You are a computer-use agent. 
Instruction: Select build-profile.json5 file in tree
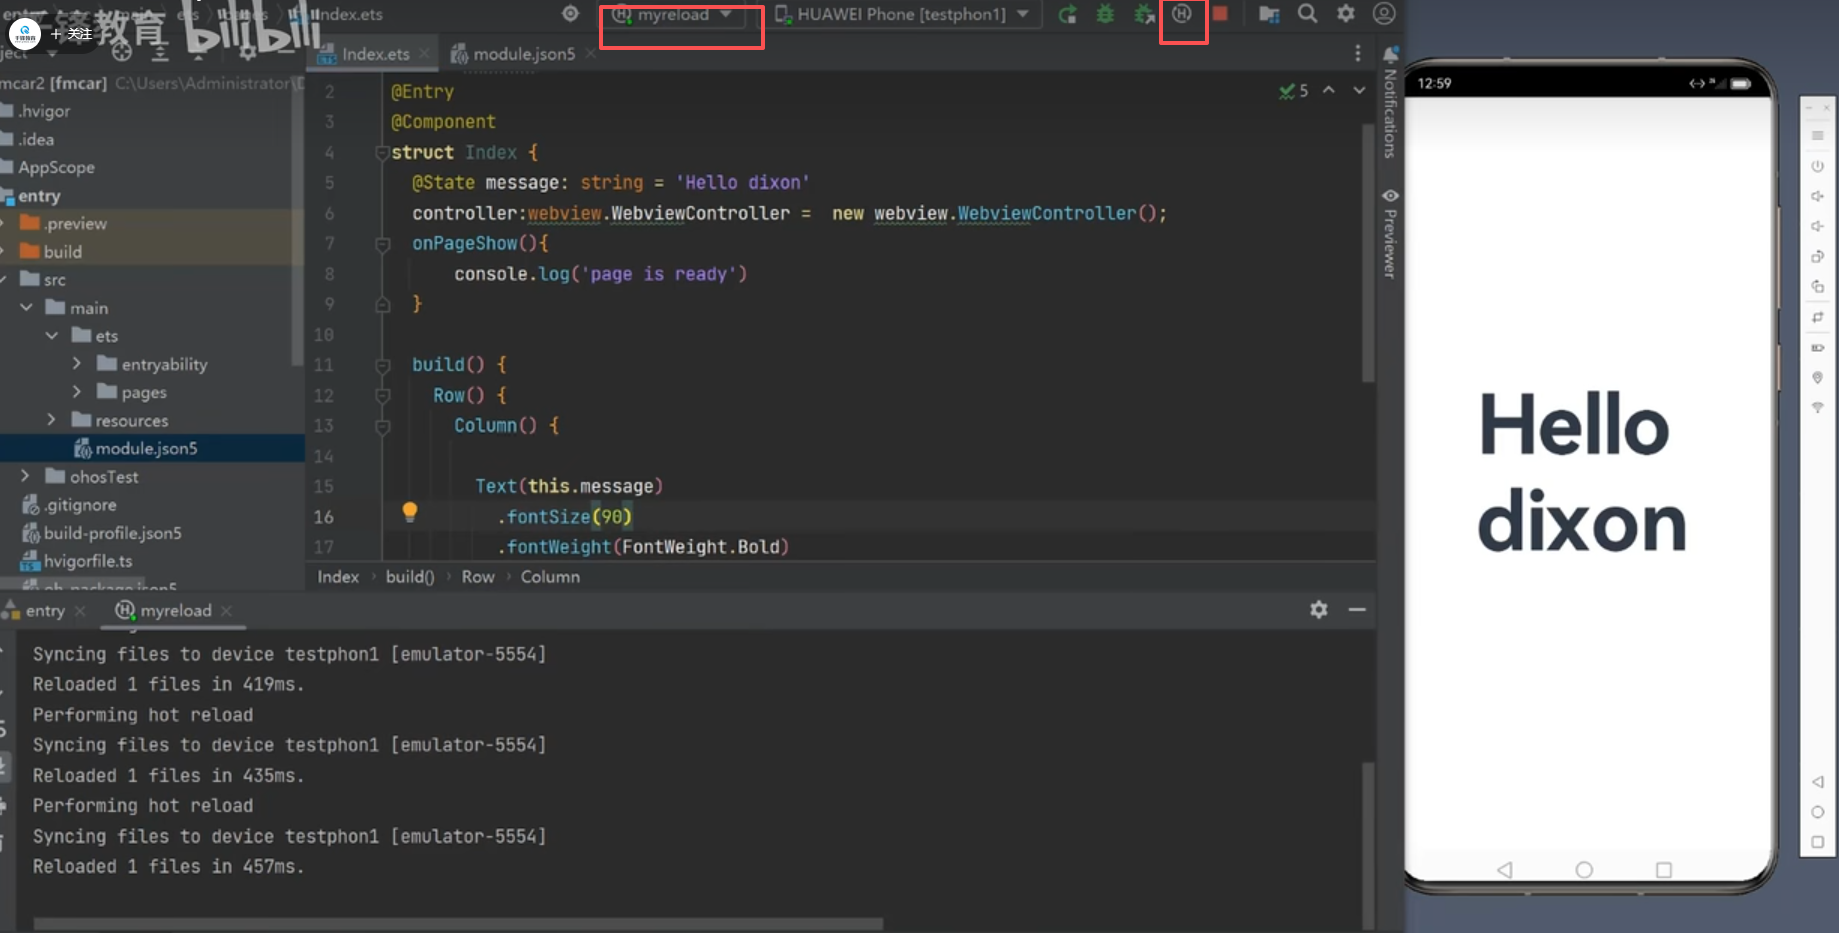pyautogui.click(x=112, y=533)
